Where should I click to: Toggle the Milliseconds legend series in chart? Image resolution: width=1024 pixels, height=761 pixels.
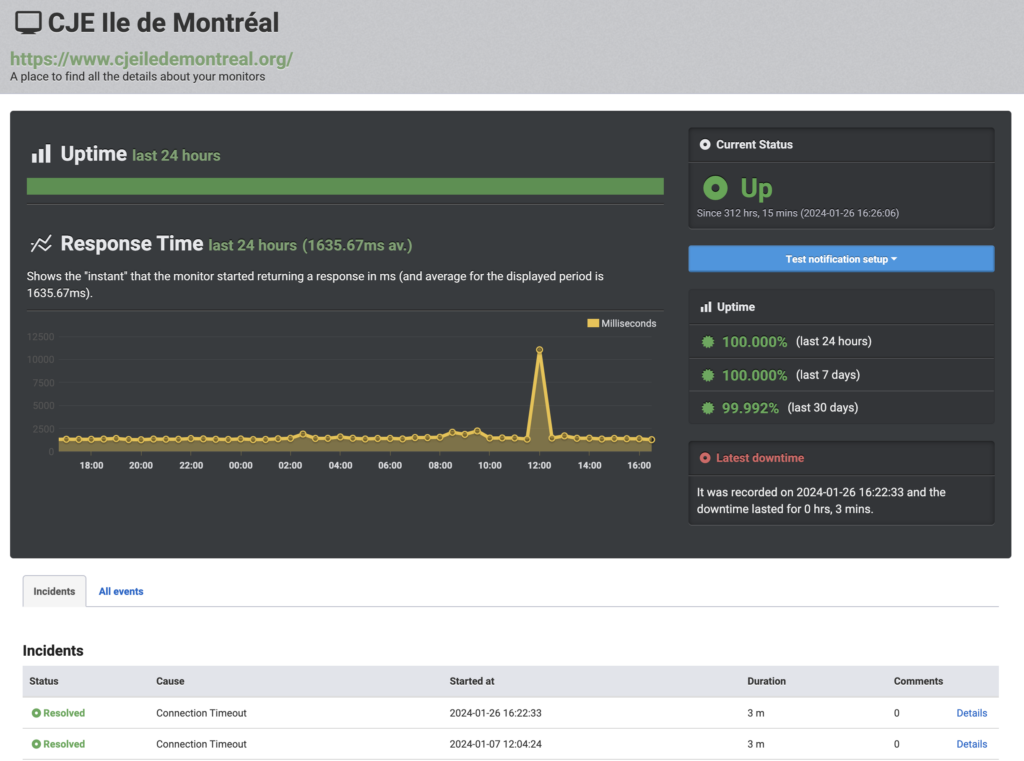coord(621,324)
